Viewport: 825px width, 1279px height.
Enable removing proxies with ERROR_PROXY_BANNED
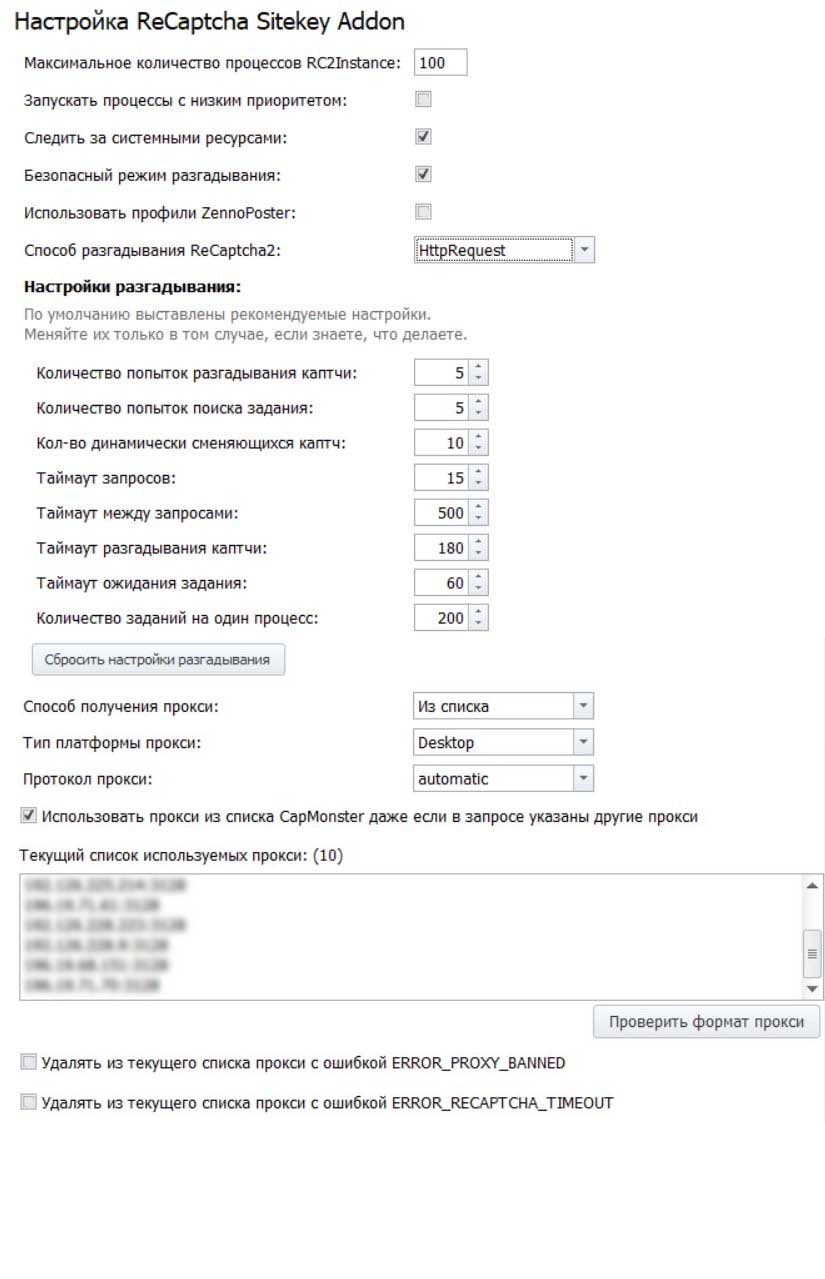tap(28, 1062)
